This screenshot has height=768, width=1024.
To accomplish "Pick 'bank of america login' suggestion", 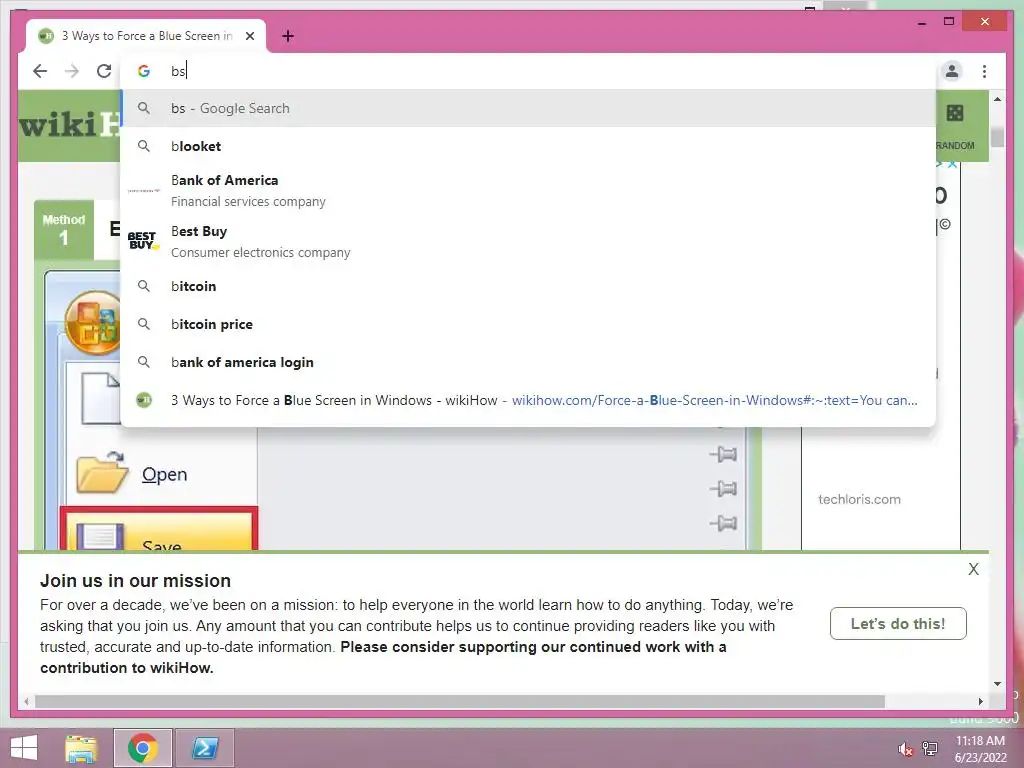I will tap(528, 362).
